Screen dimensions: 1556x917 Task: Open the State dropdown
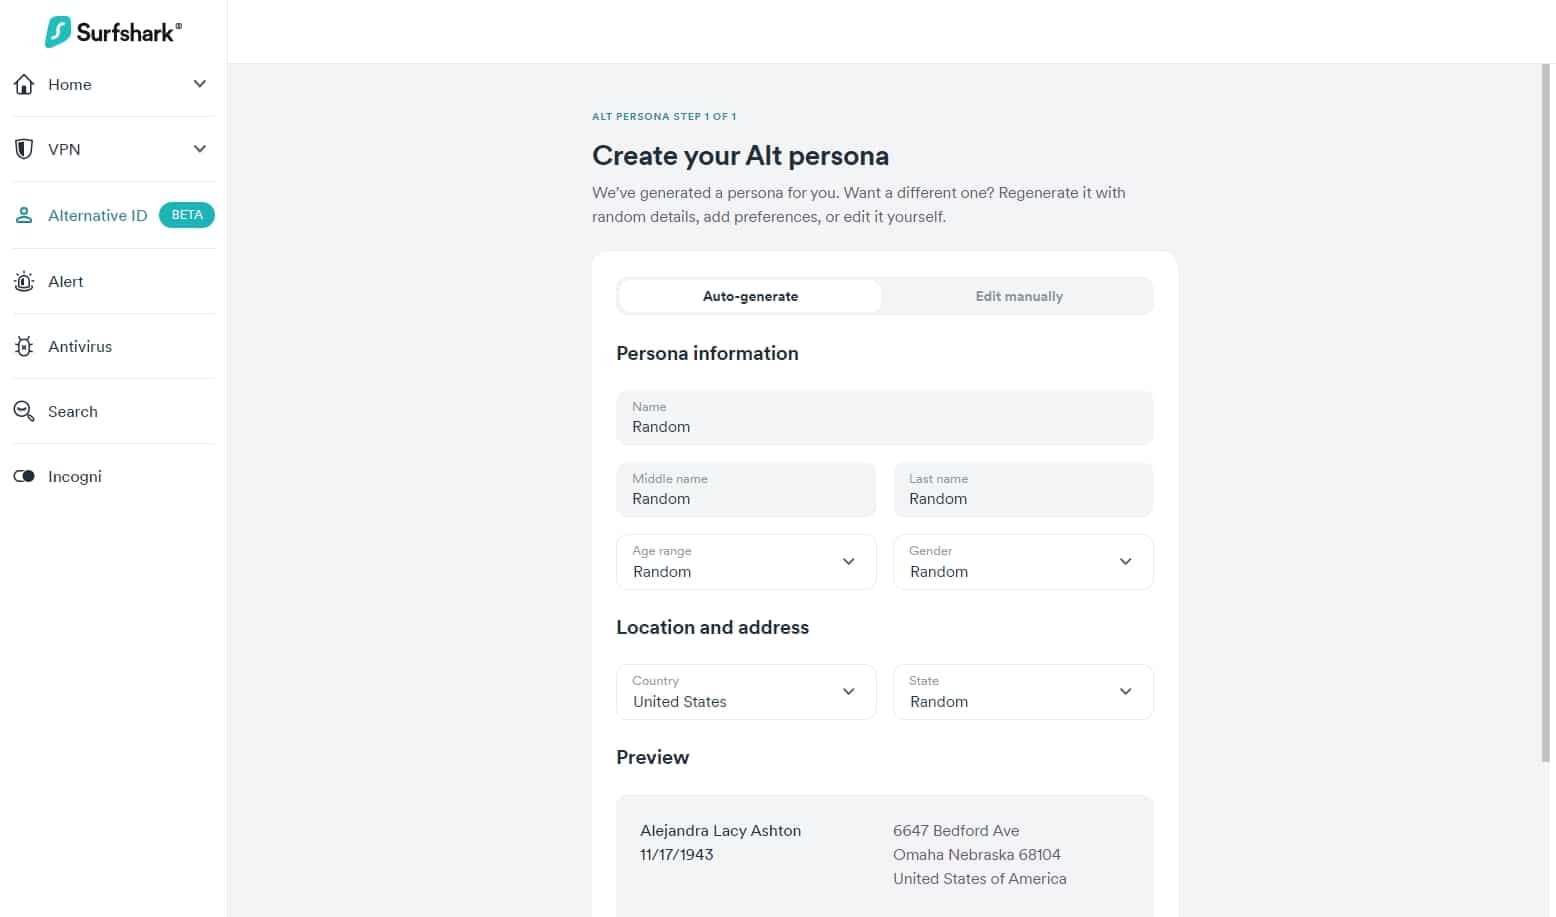coord(1023,692)
